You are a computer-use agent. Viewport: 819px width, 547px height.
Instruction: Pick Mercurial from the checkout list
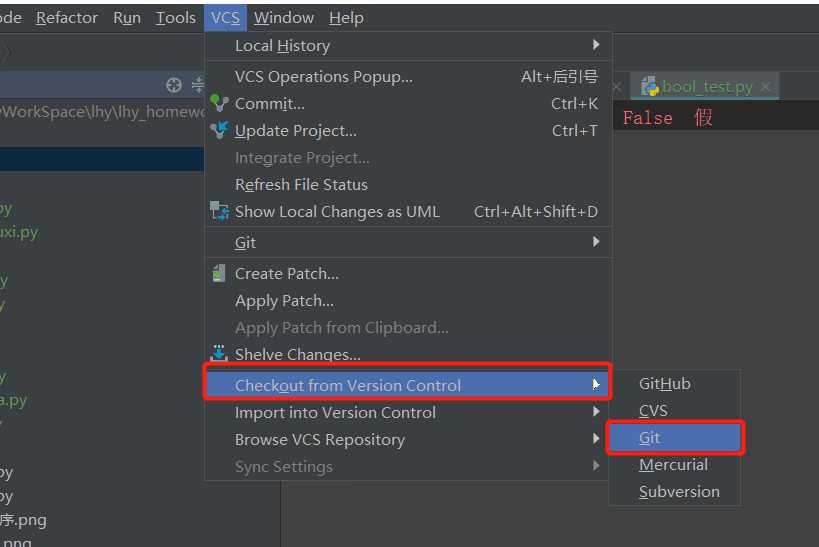[673, 465]
